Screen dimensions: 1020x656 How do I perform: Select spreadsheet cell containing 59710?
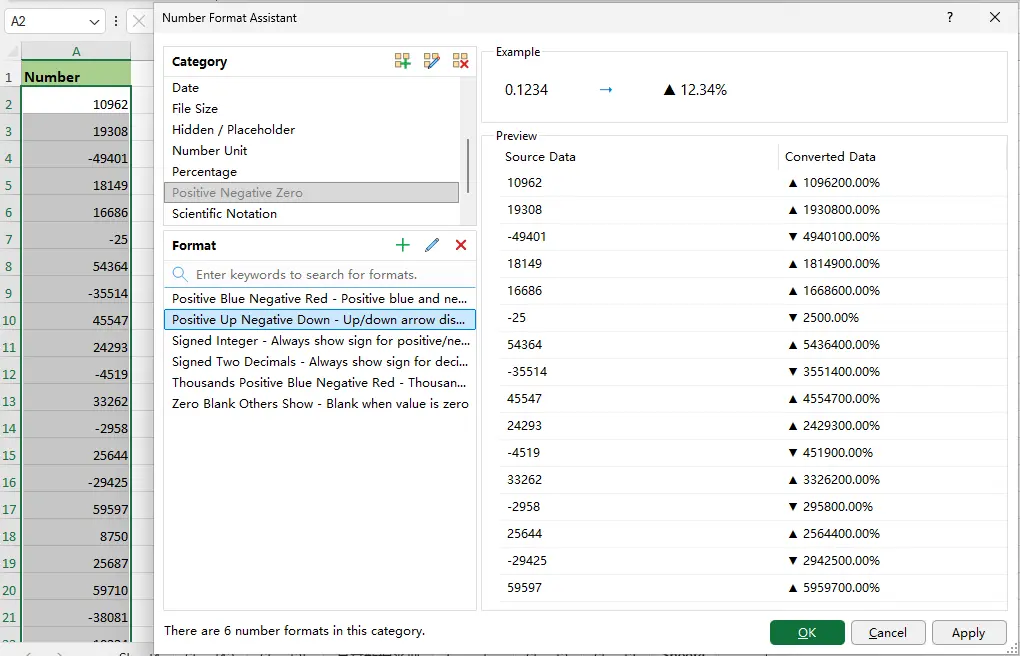76,590
